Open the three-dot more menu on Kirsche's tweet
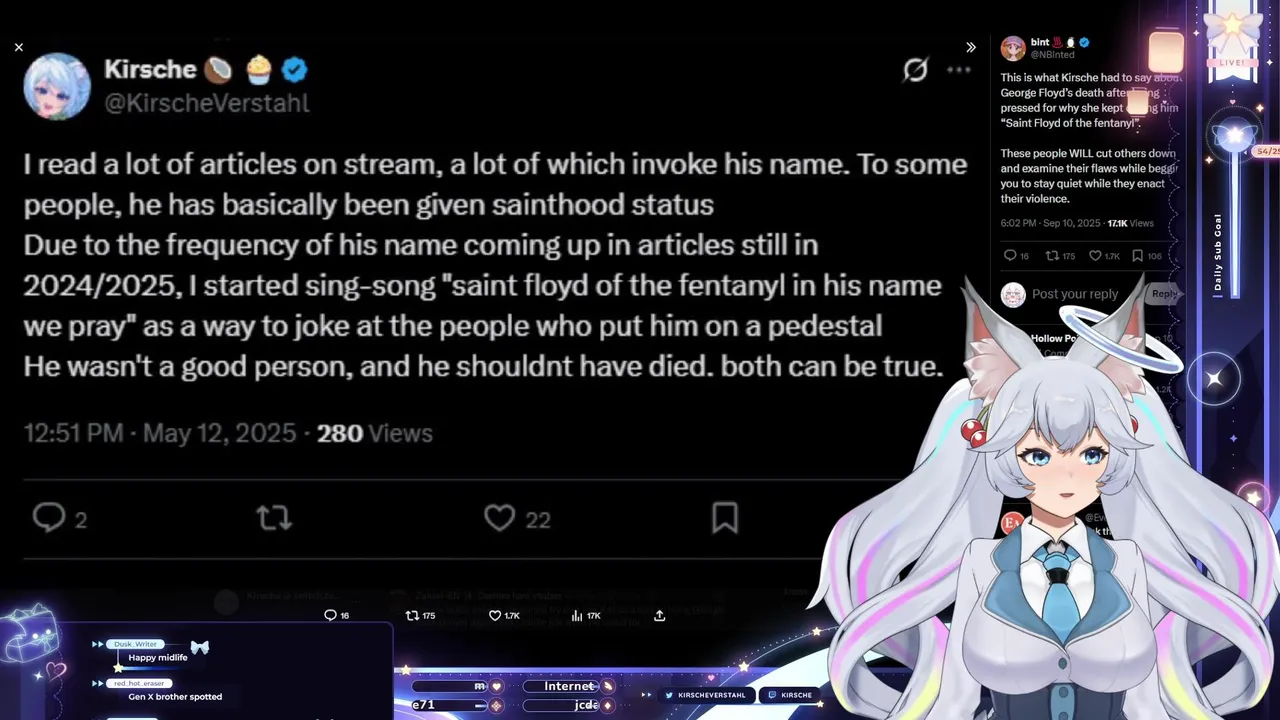The width and height of the screenshot is (1280, 720). 959,70
